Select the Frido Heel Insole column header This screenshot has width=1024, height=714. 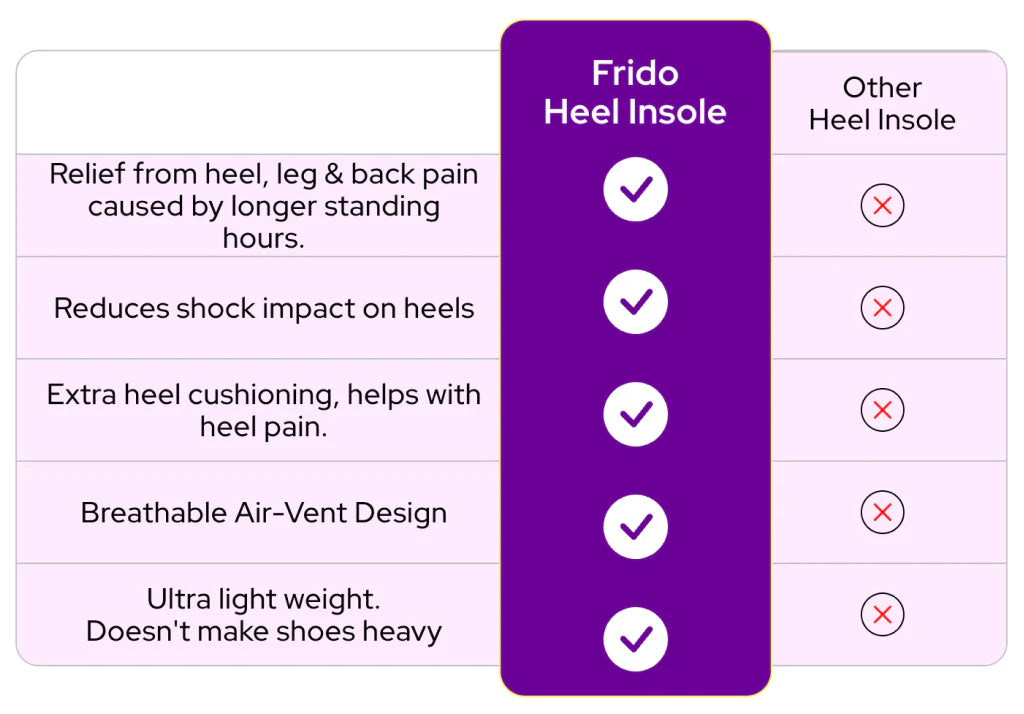point(635,93)
